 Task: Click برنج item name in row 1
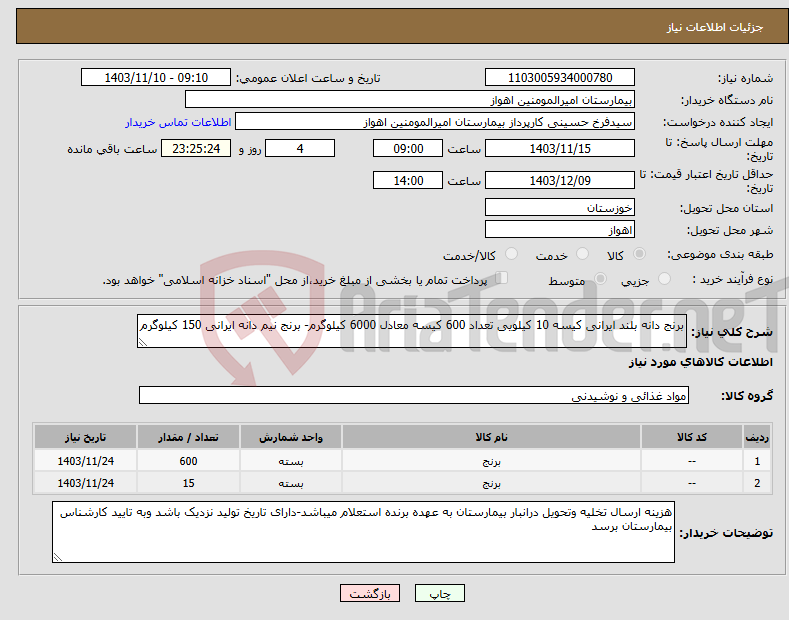click(x=491, y=461)
